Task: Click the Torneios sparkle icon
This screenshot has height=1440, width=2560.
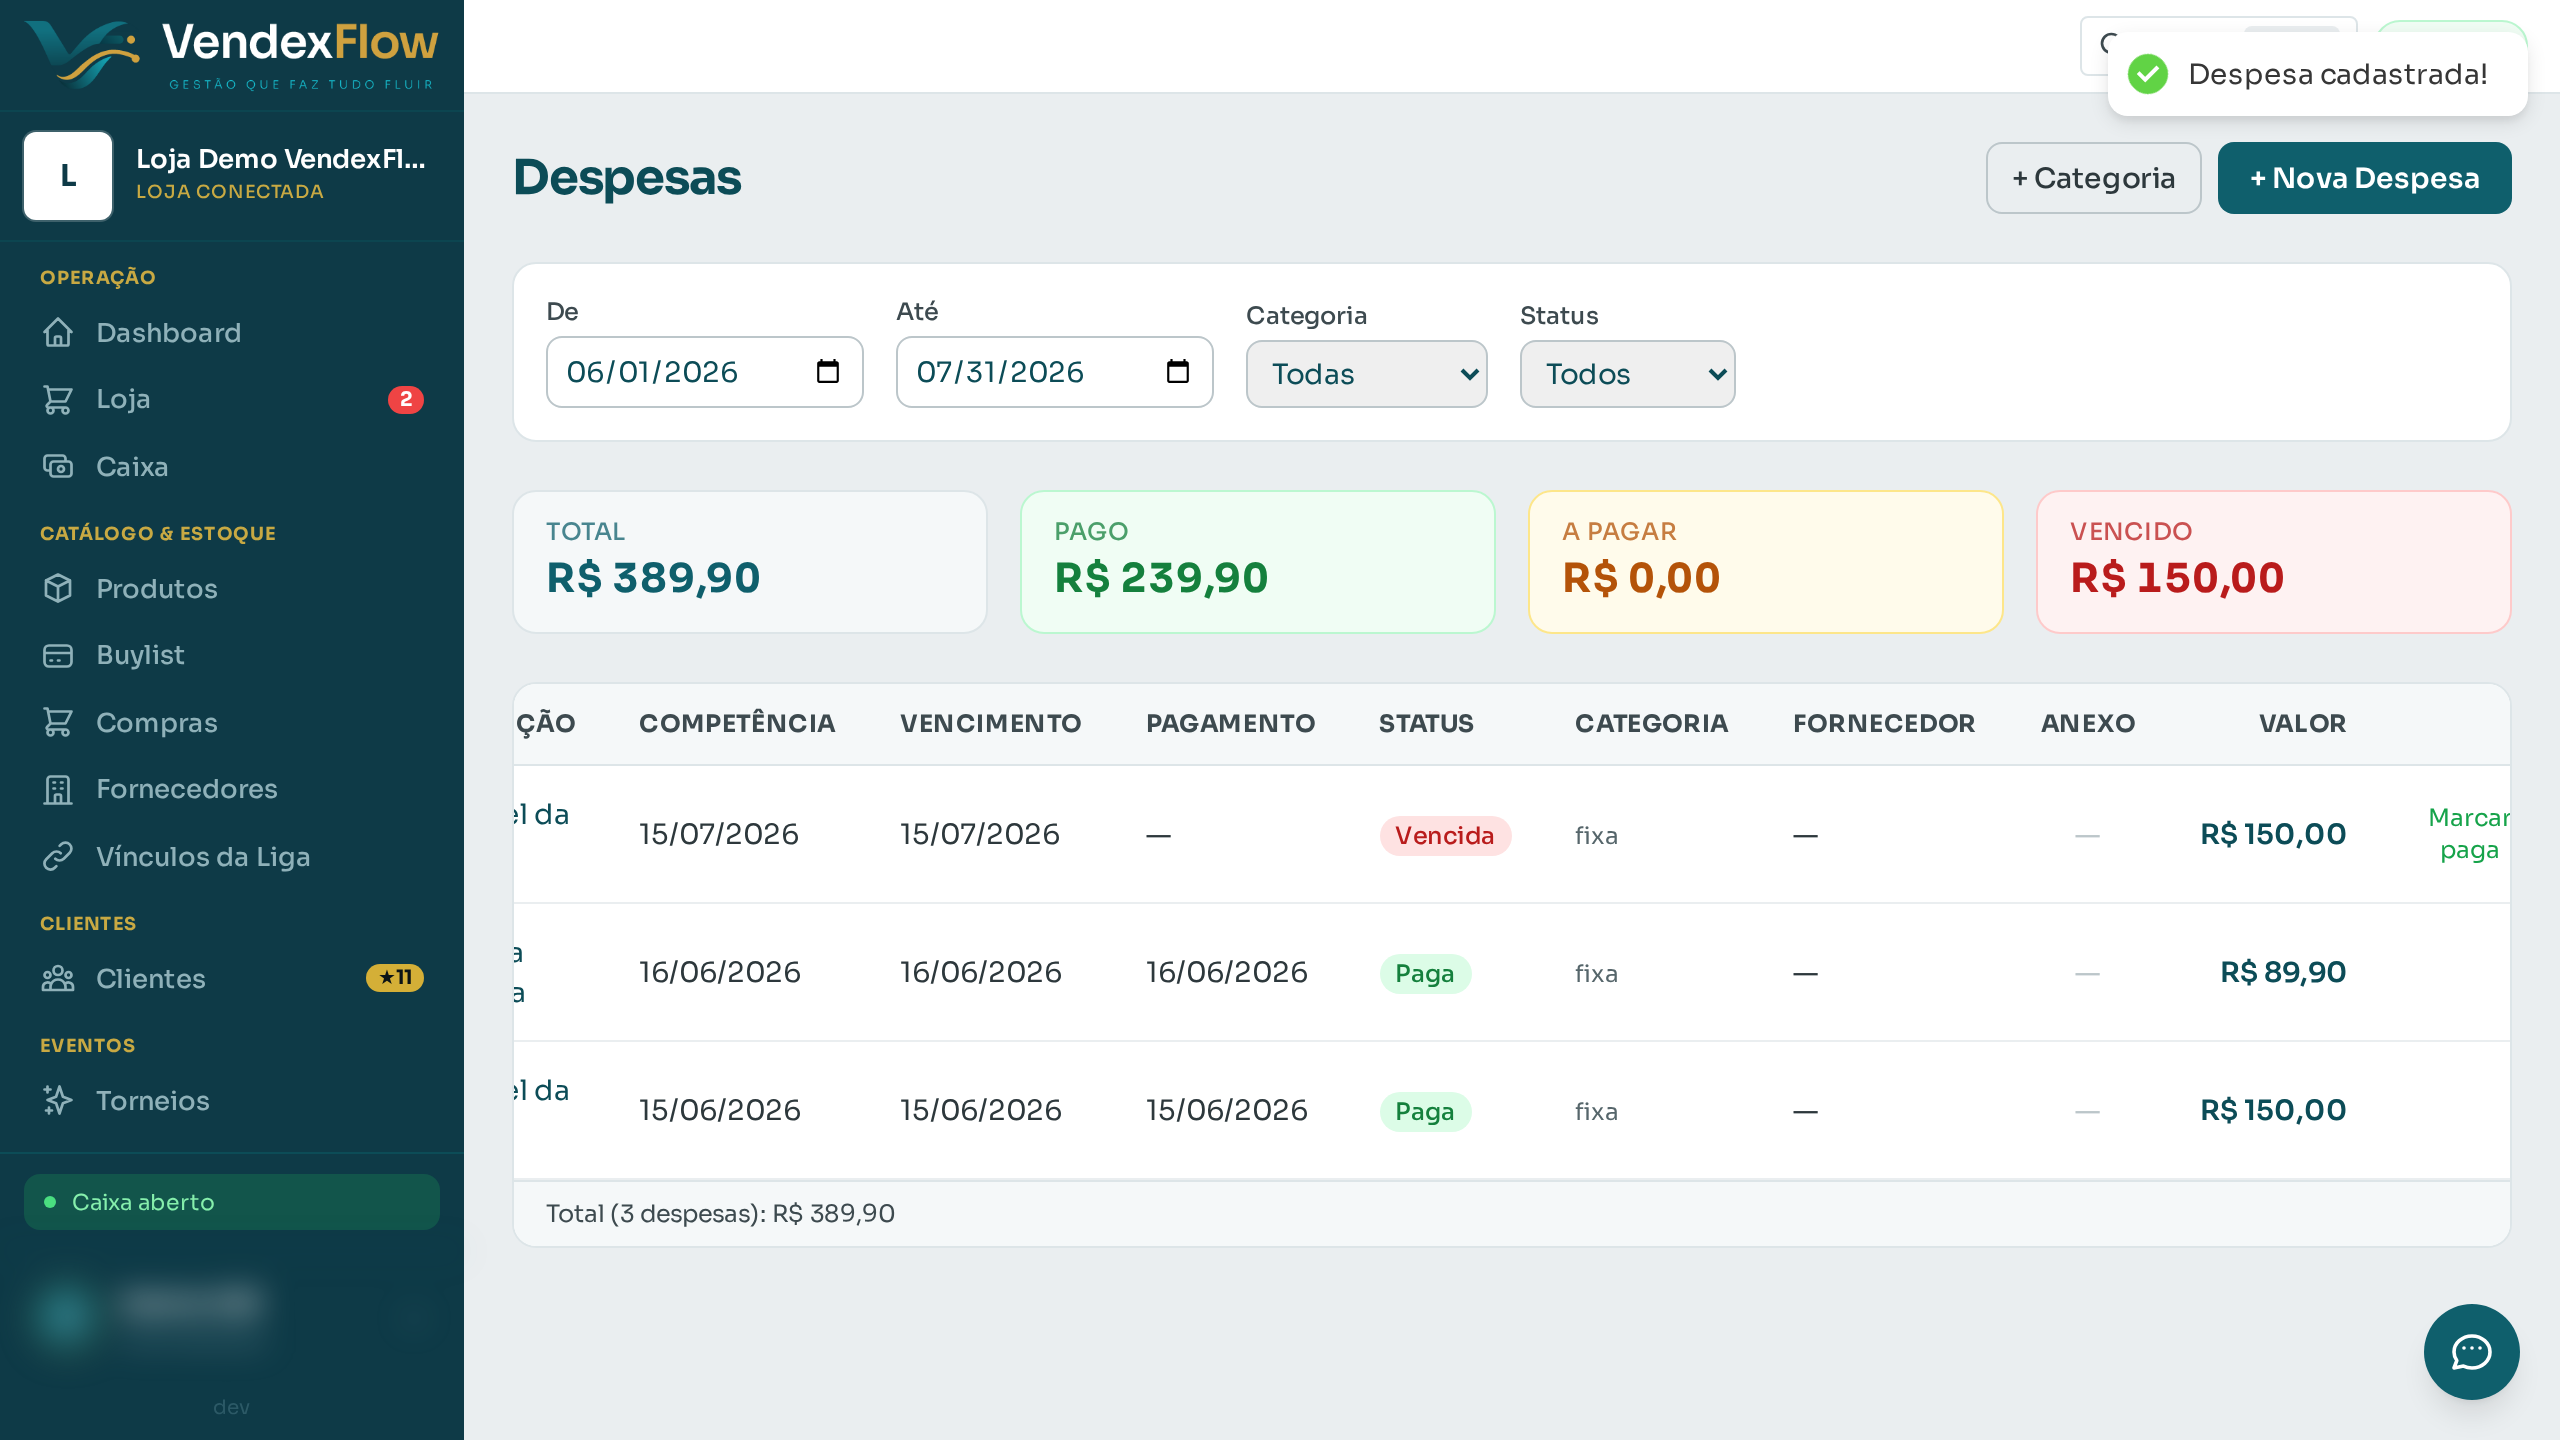Action: 58,1101
